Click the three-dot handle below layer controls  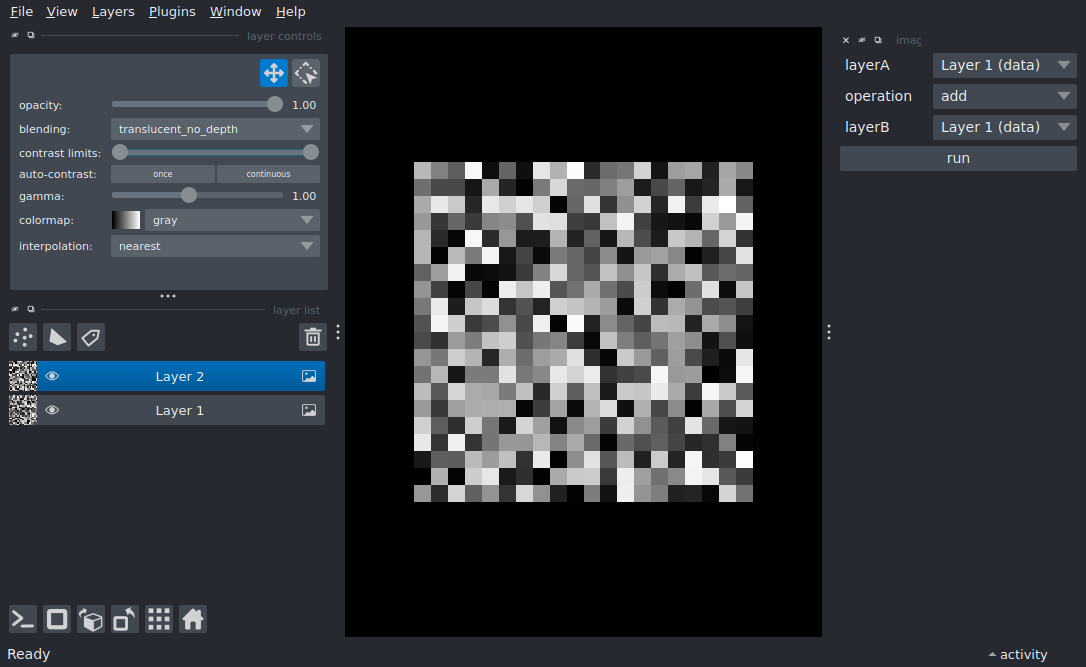pyautogui.click(x=168, y=296)
